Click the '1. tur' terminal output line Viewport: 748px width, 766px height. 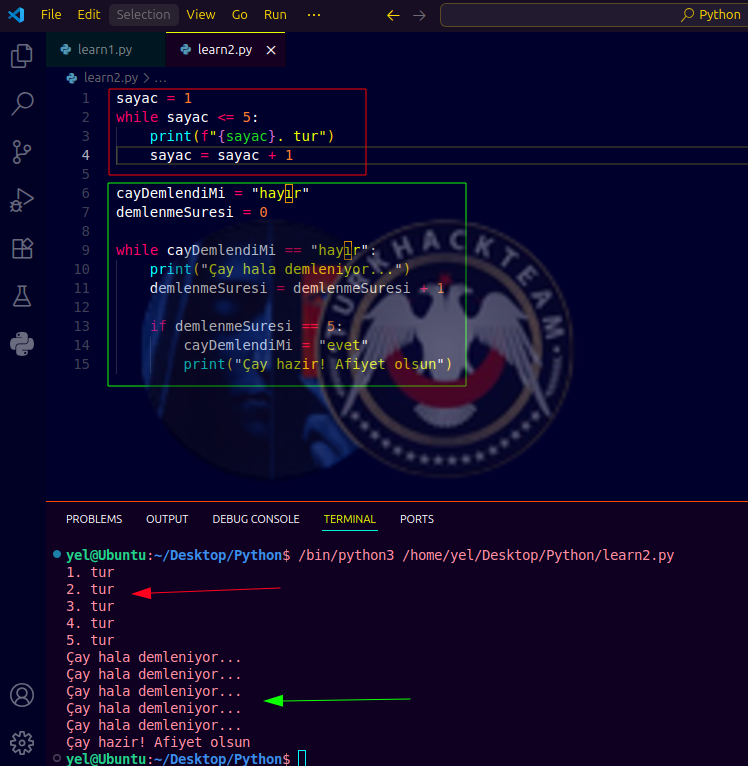(90, 572)
